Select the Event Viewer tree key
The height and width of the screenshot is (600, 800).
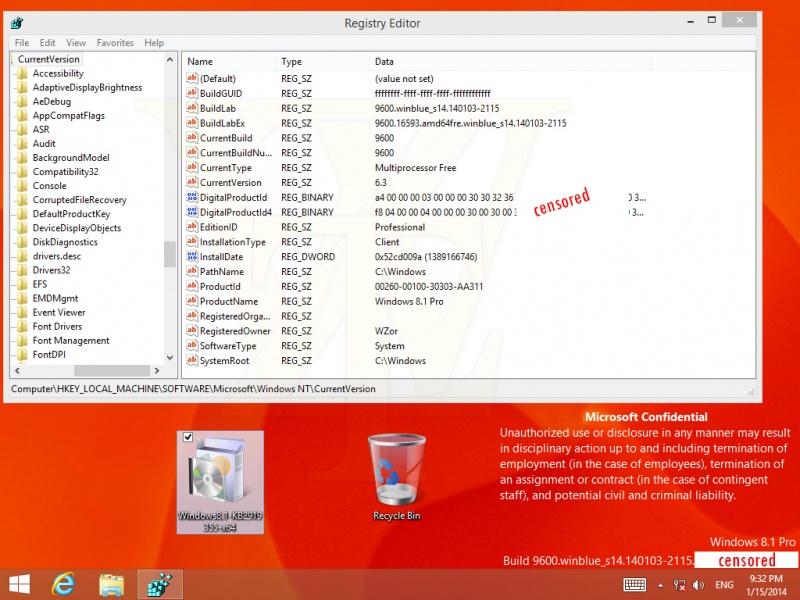point(59,312)
